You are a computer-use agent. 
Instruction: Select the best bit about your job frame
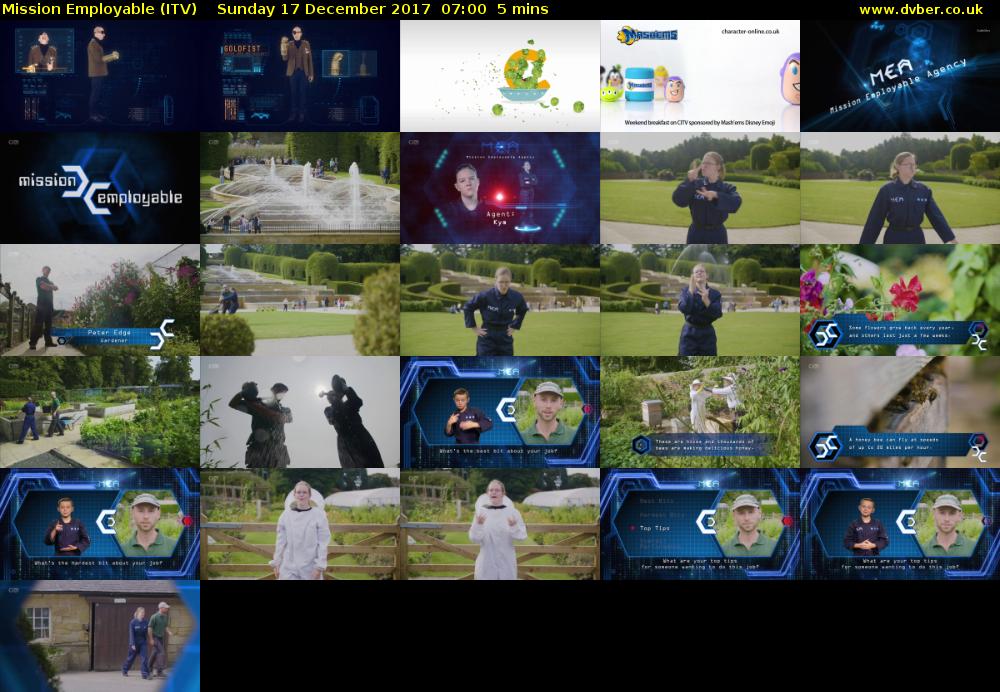pyautogui.click(x=500, y=412)
